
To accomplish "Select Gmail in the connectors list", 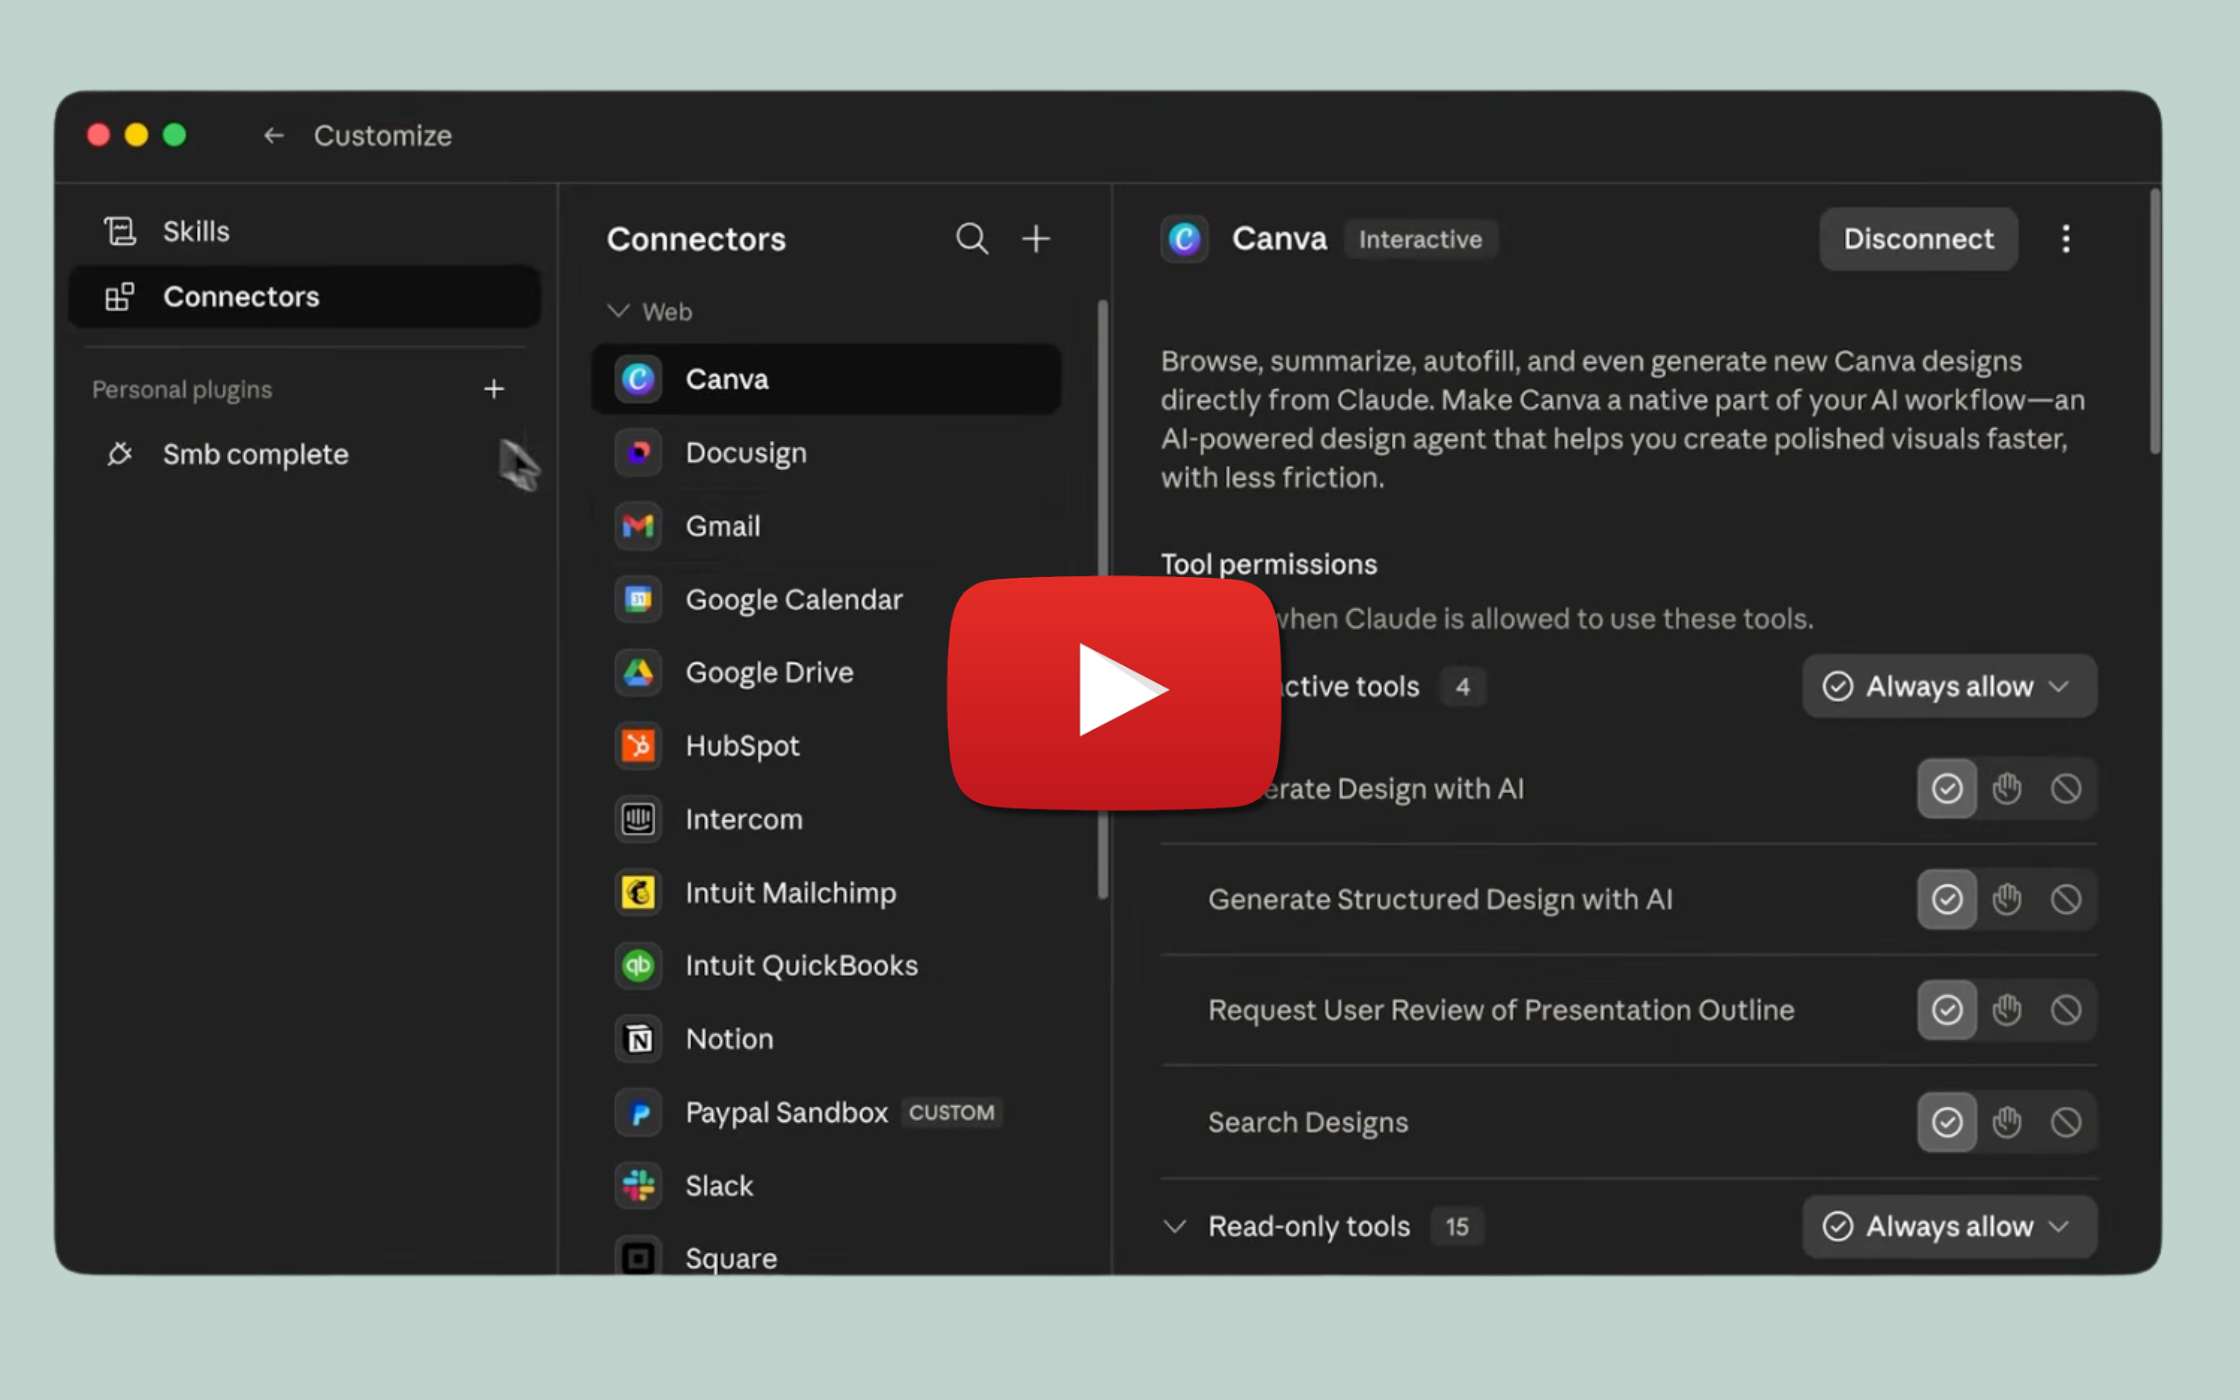I will click(826, 526).
